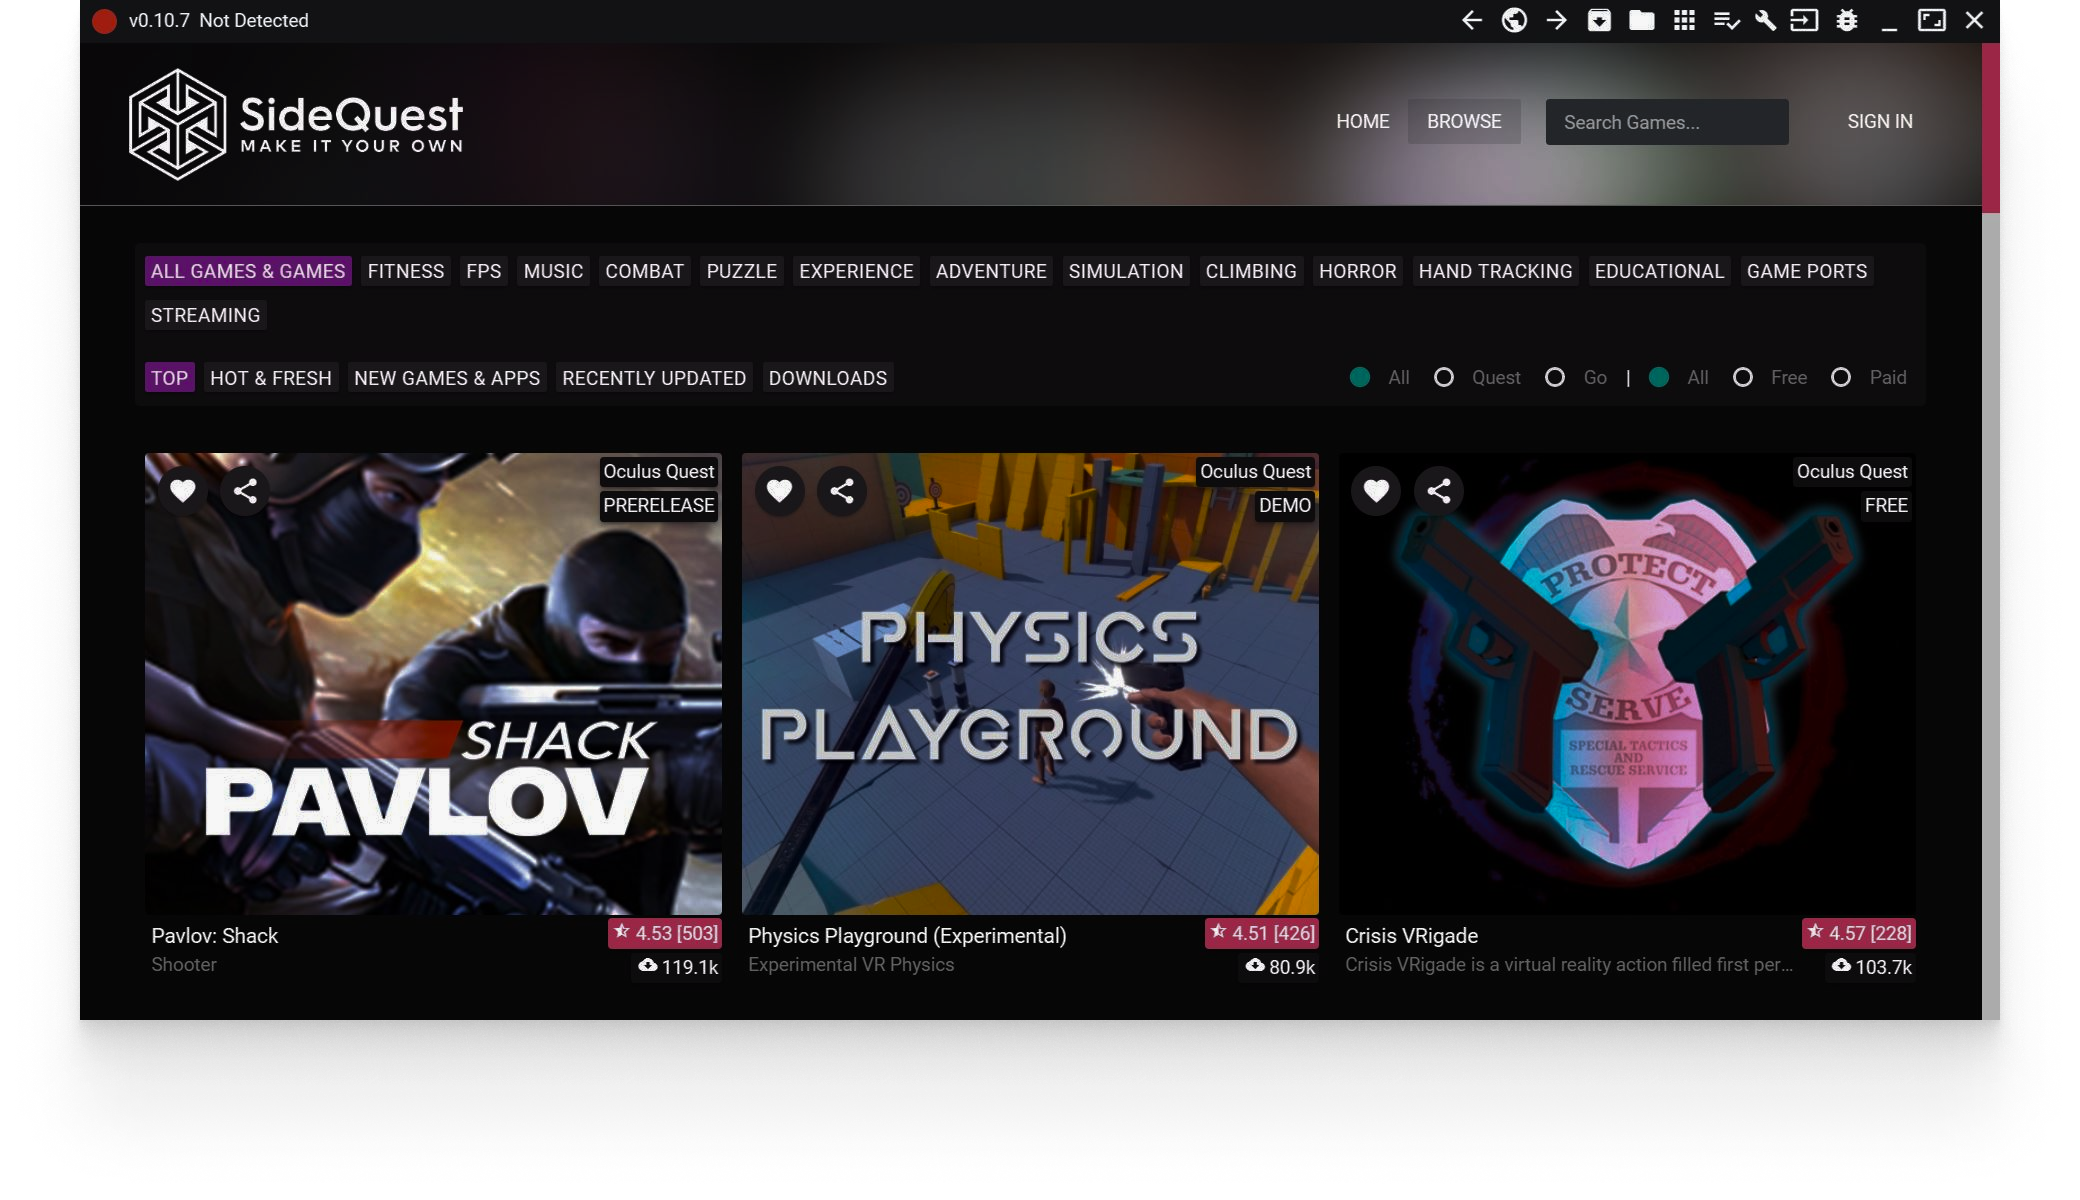Select the All devices radio button

(x=1360, y=377)
